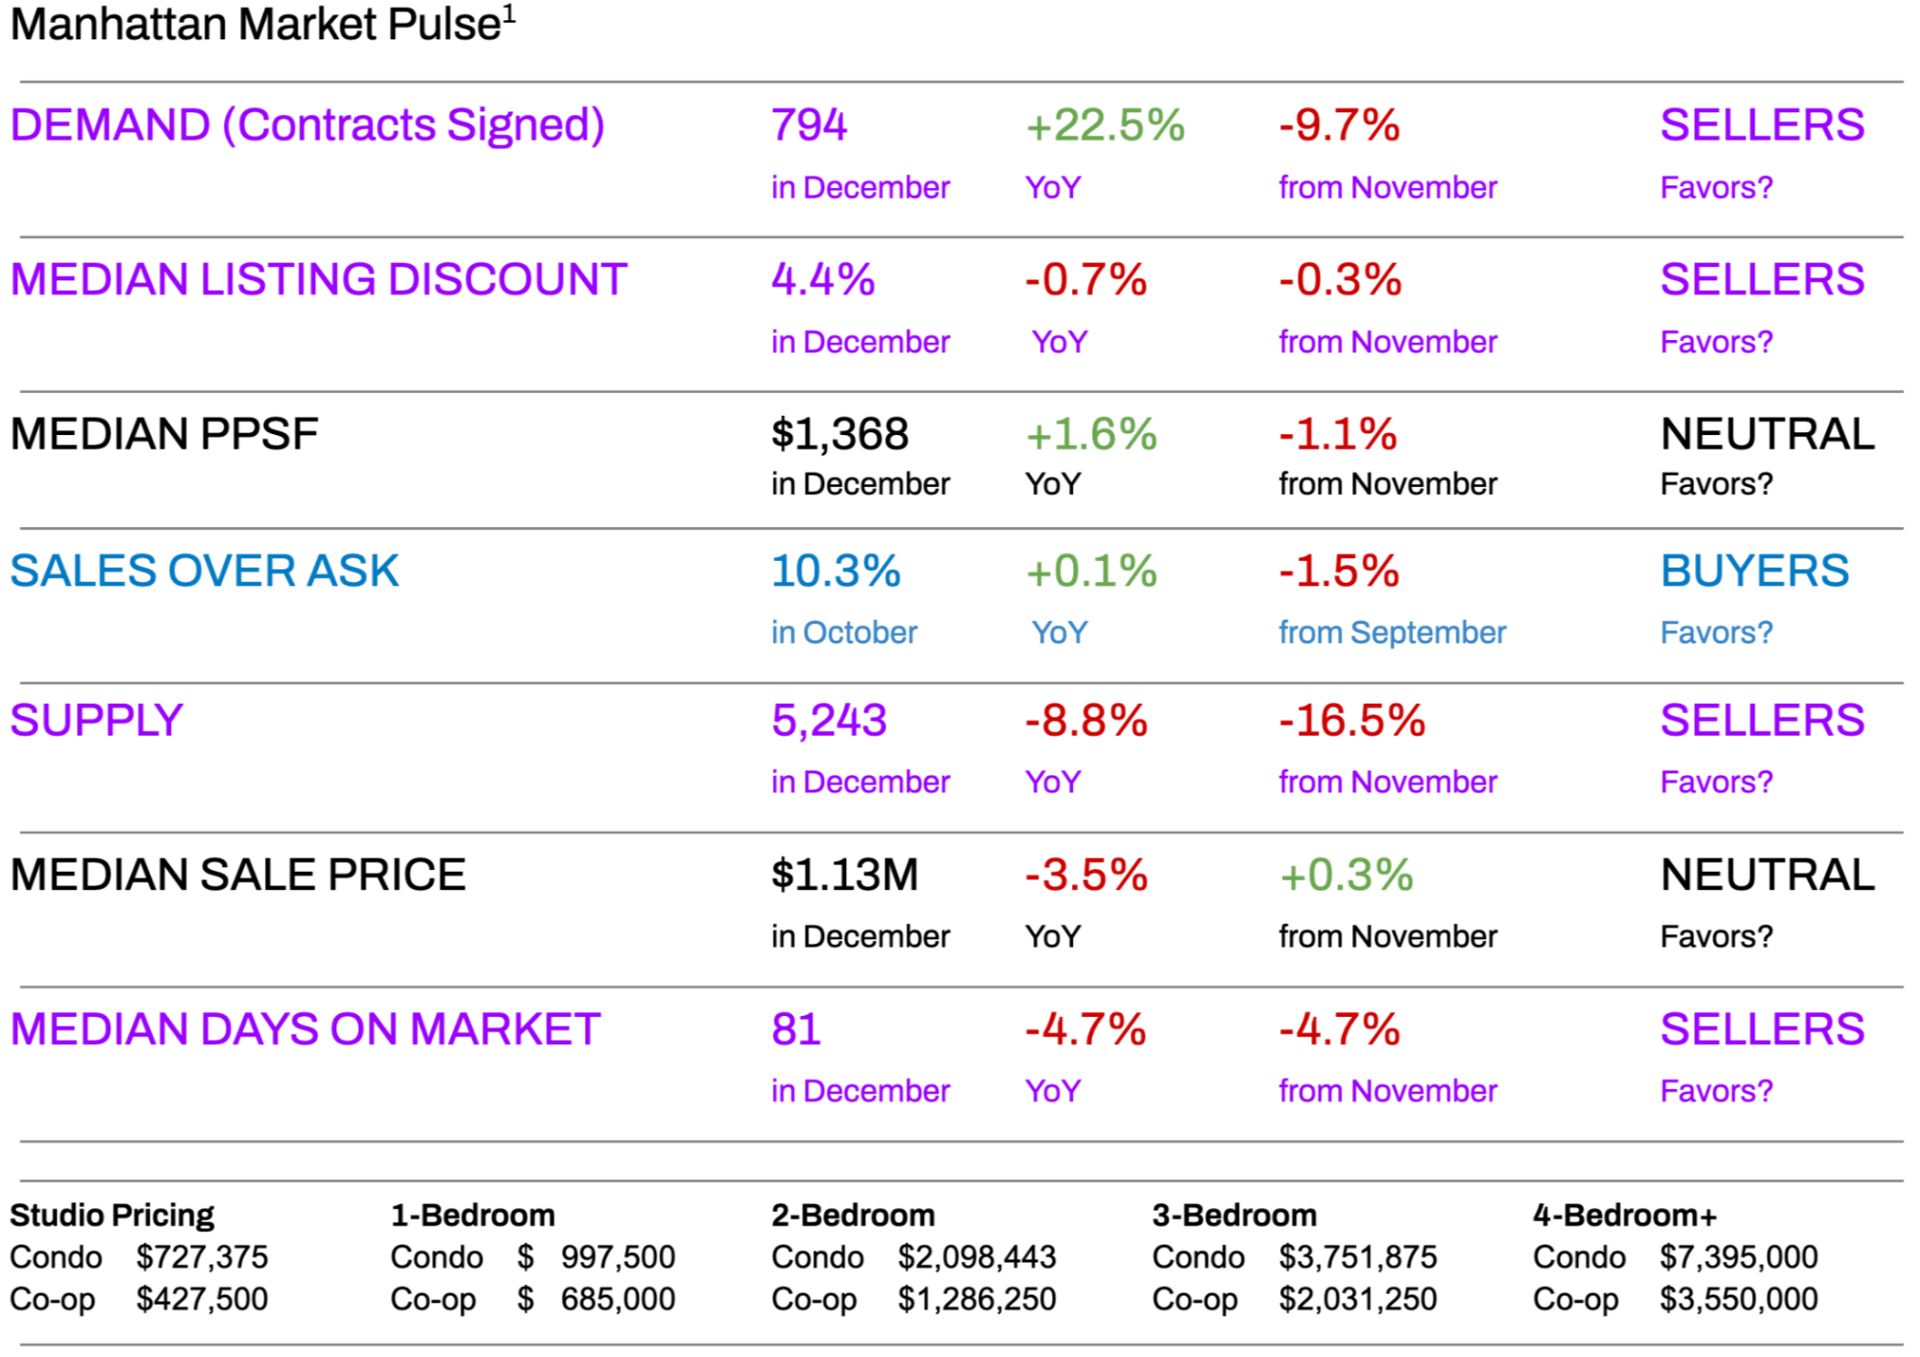Image resolution: width=1920 pixels, height=1357 pixels.
Task: Select the $1,368 median PPSF value
Action: point(839,434)
